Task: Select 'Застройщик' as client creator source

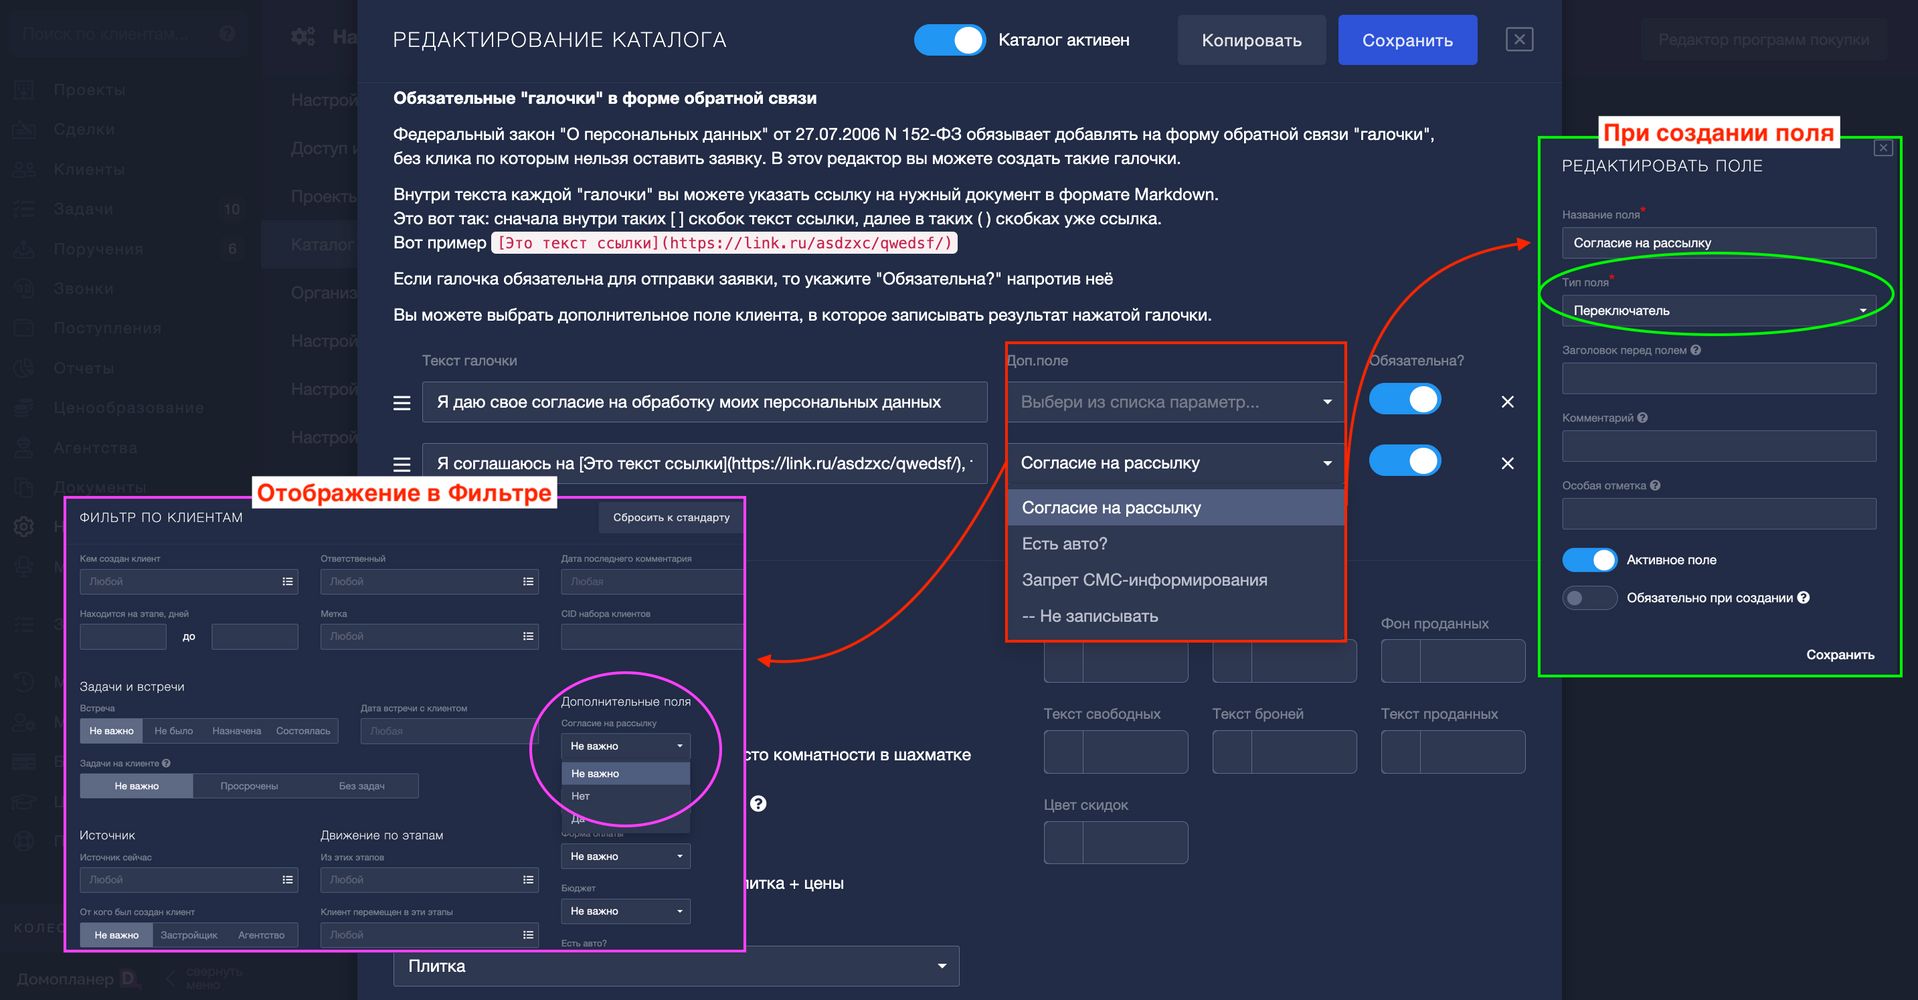Action: tap(189, 935)
